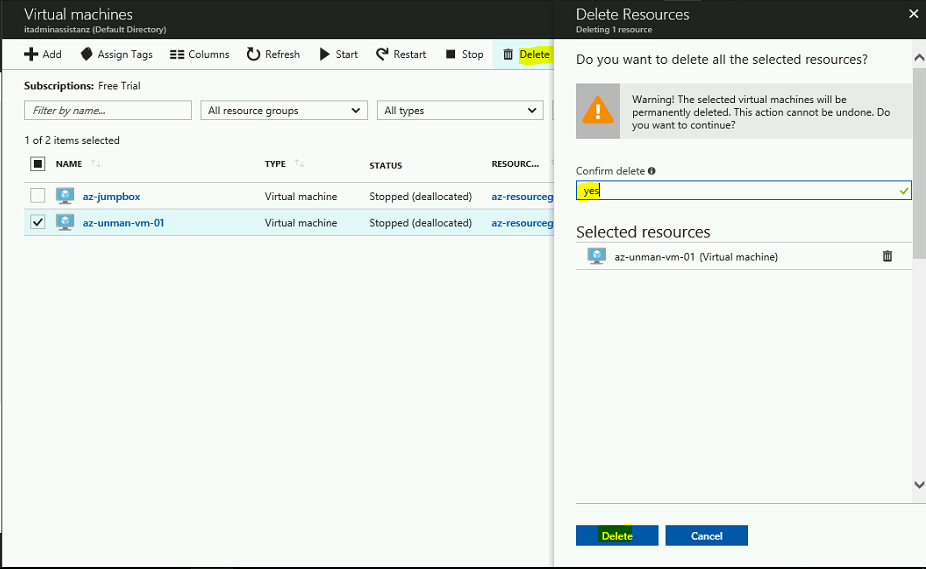The height and width of the screenshot is (569, 926).
Task: Click Start in the toolbar
Action: [x=339, y=54]
